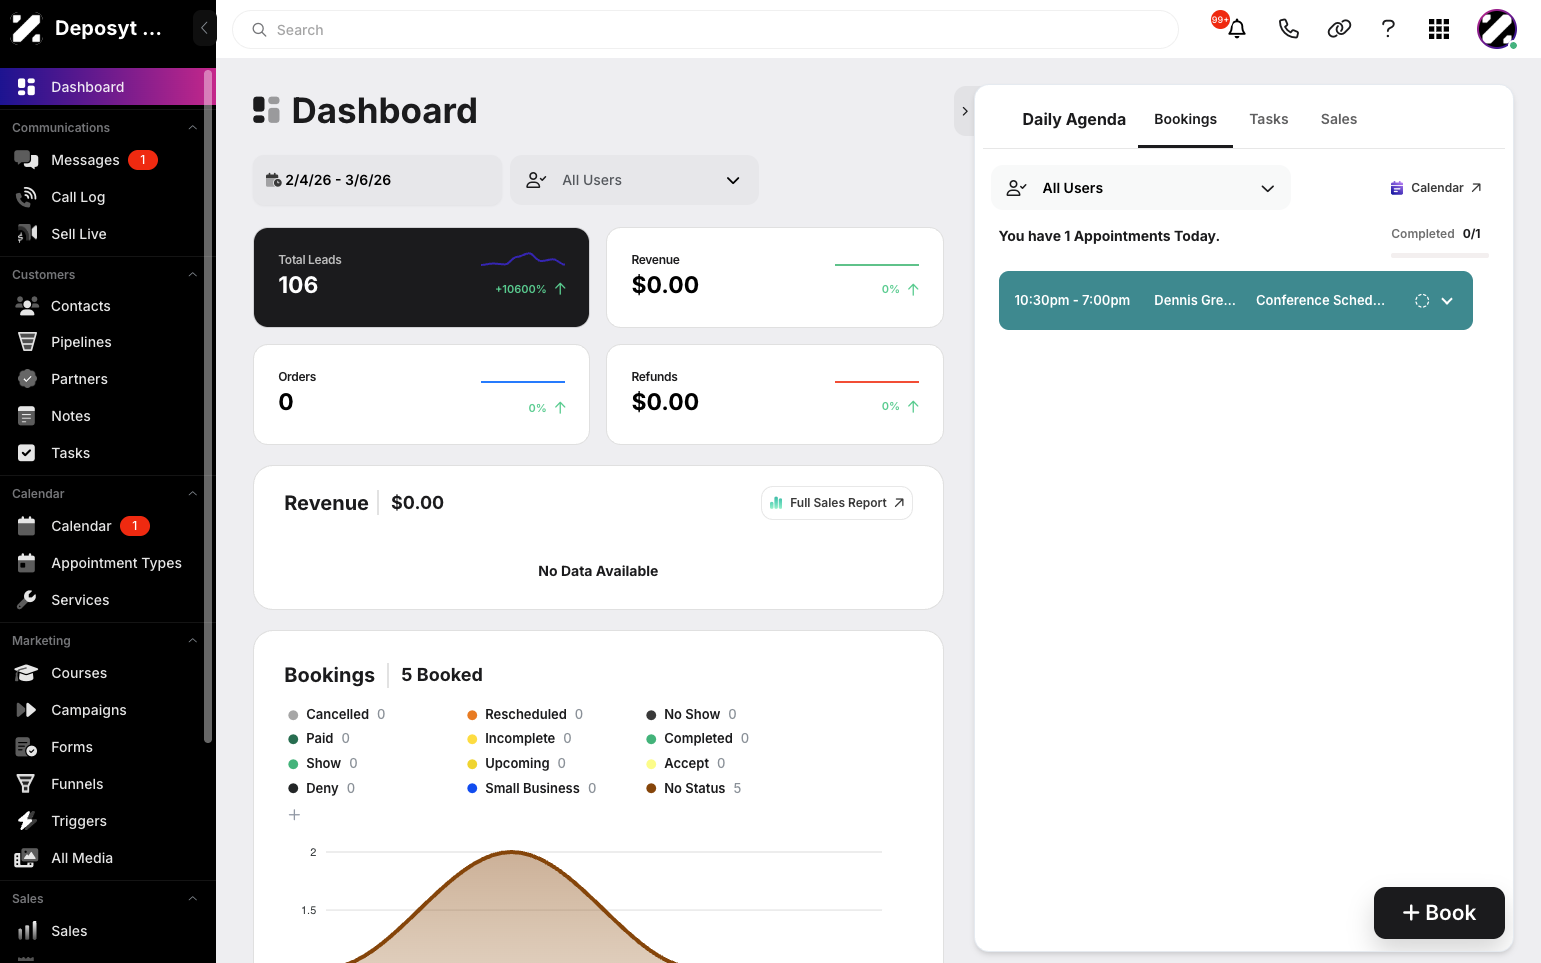Toggle No Show series in Bookings legend

(691, 714)
